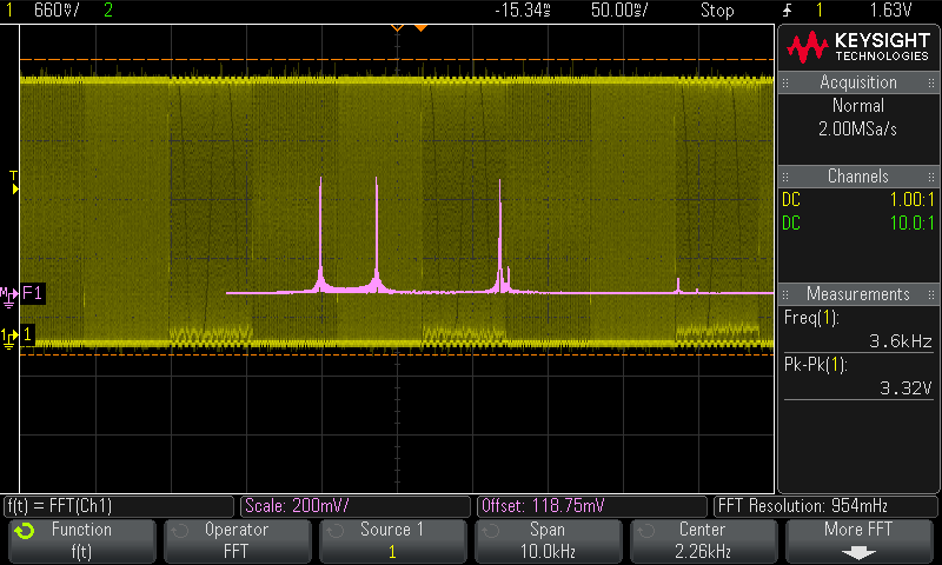
Task: Click the trigger level 1.63V readout
Action: click(x=891, y=10)
